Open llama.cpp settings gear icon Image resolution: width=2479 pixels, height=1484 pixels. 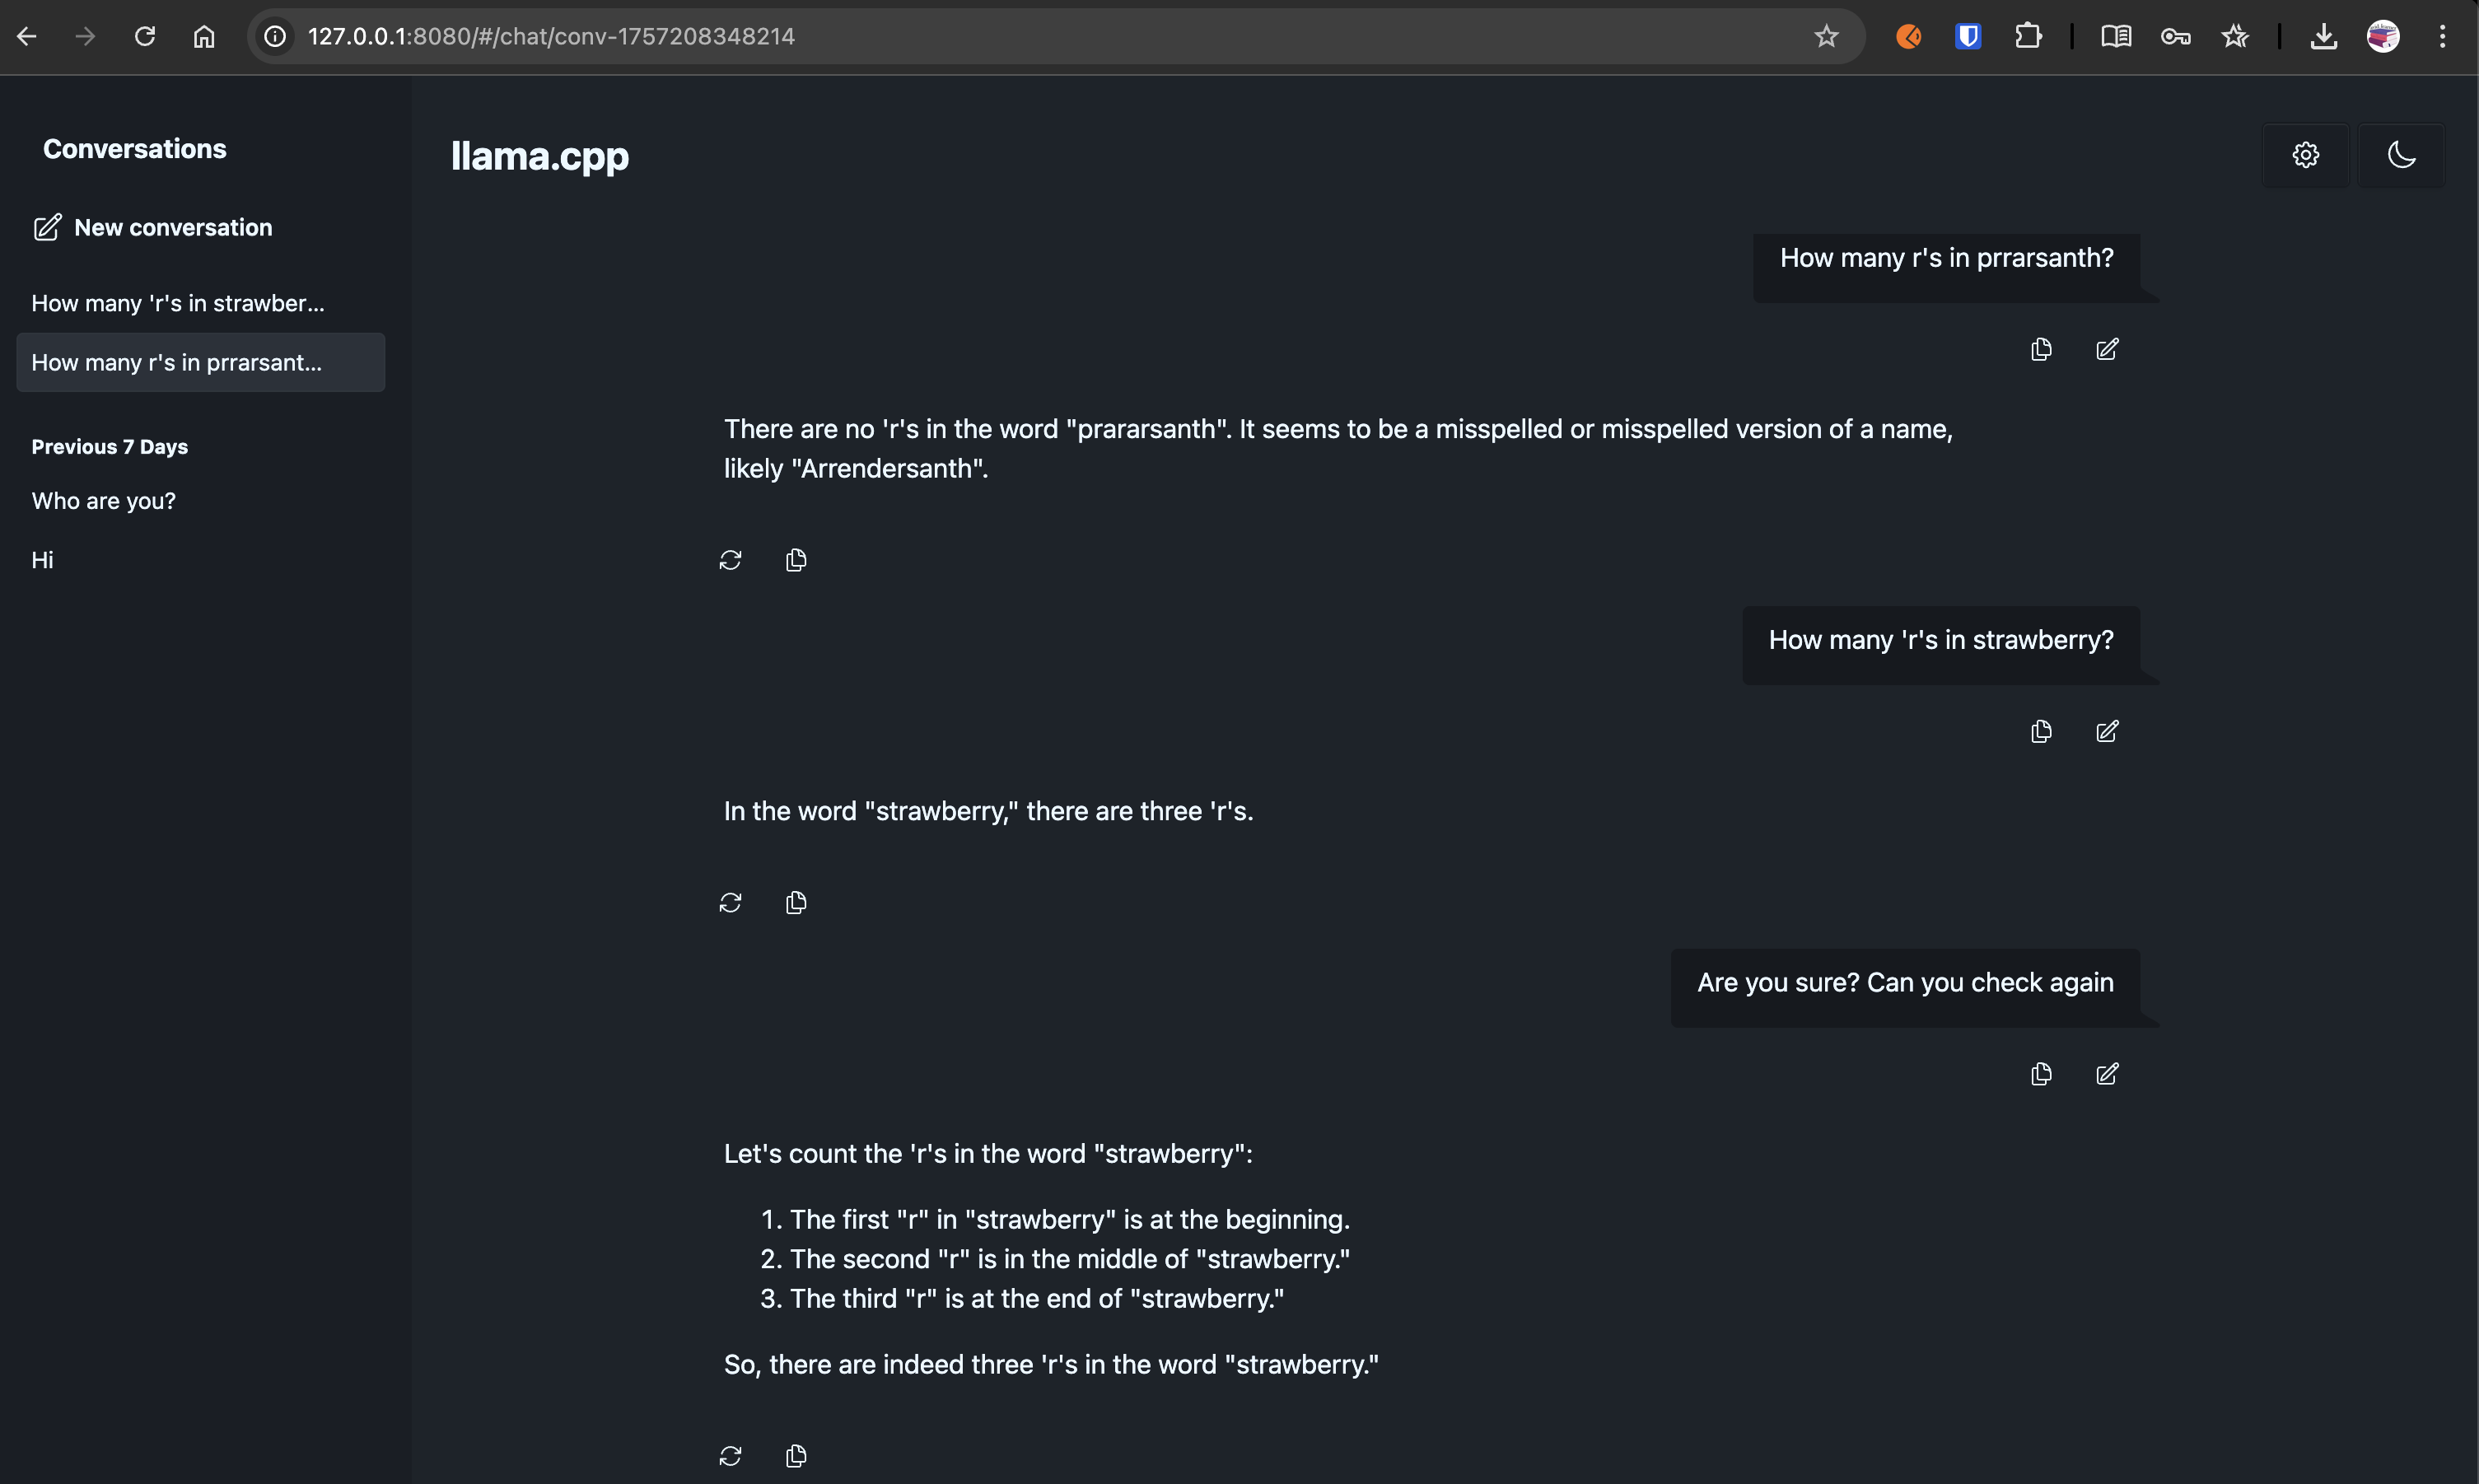(2305, 155)
